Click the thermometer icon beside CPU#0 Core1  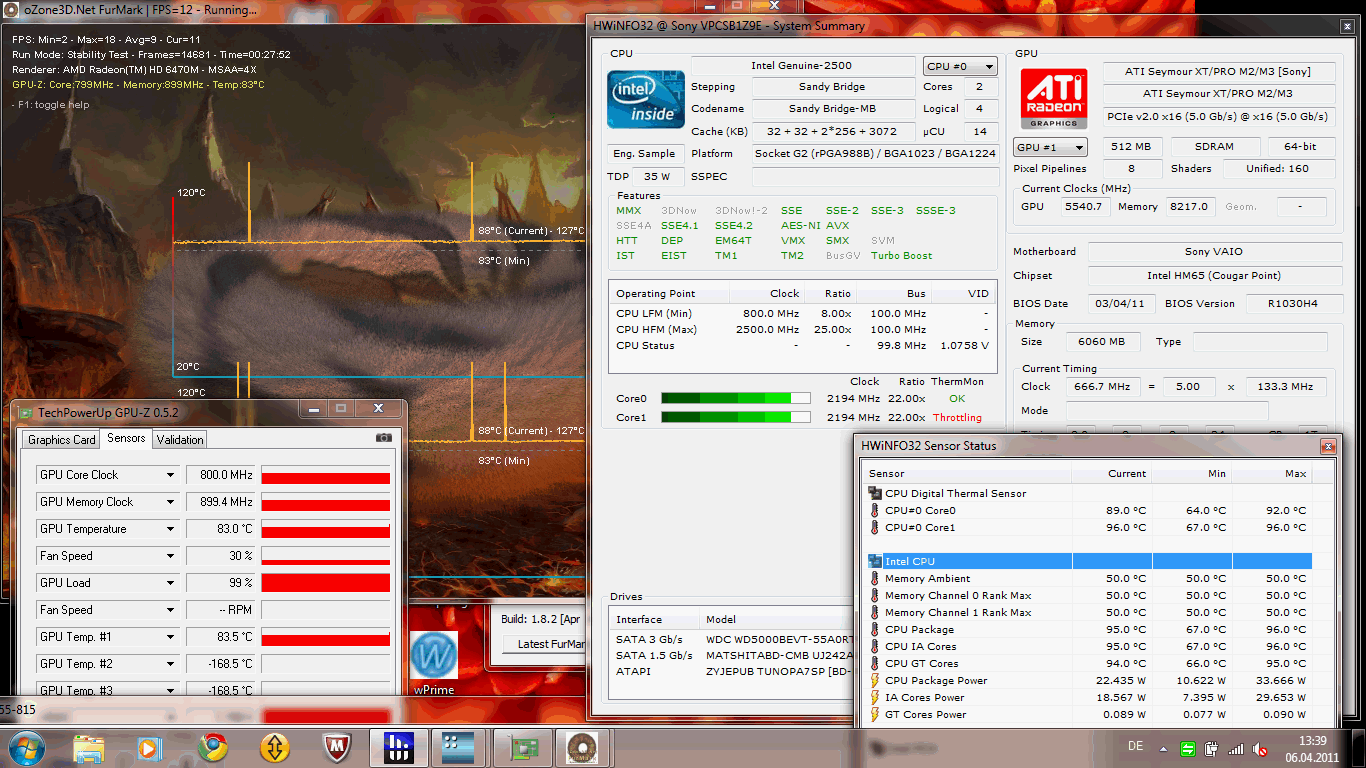[875, 527]
